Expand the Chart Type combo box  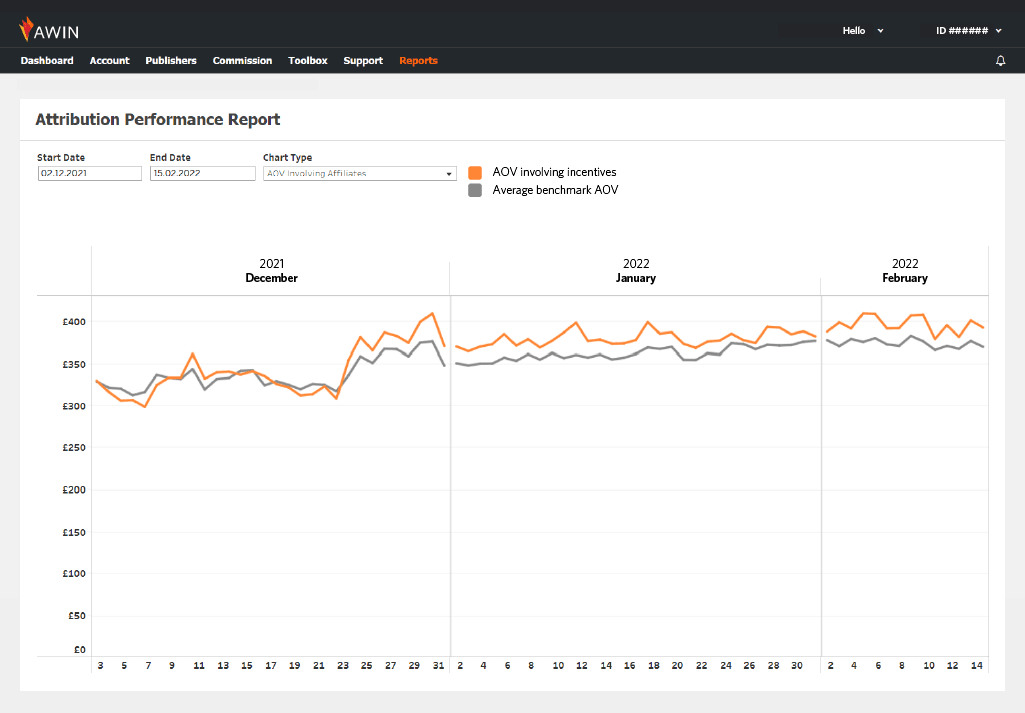pos(359,173)
